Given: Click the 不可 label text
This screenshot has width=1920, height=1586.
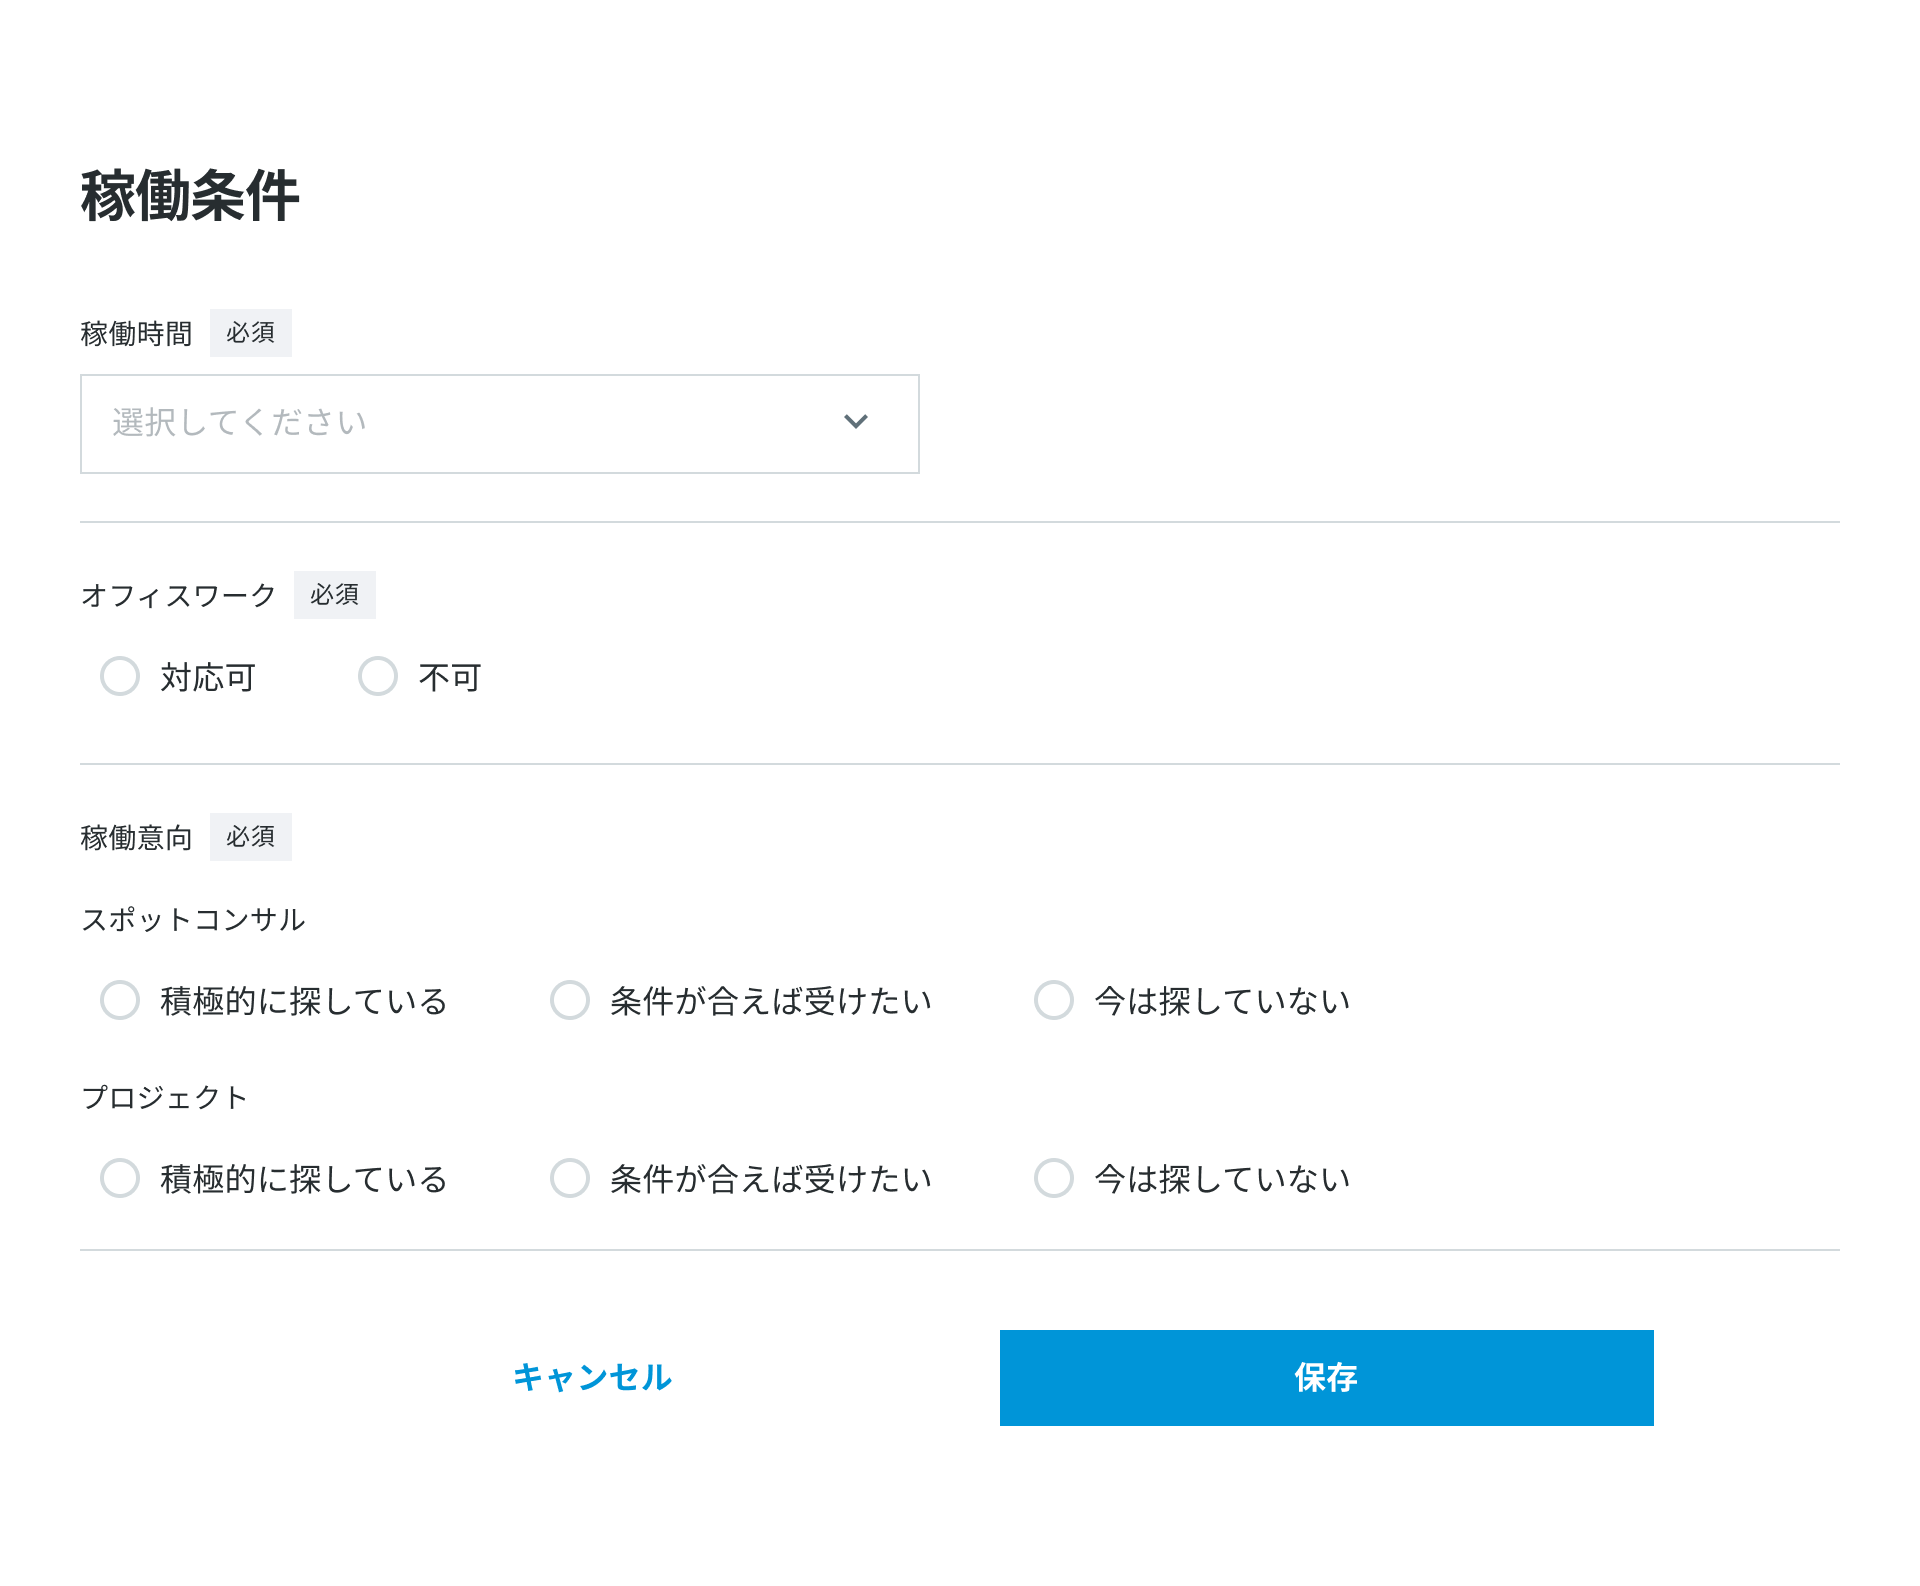Looking at the screenshot, I should pos(450,678).
